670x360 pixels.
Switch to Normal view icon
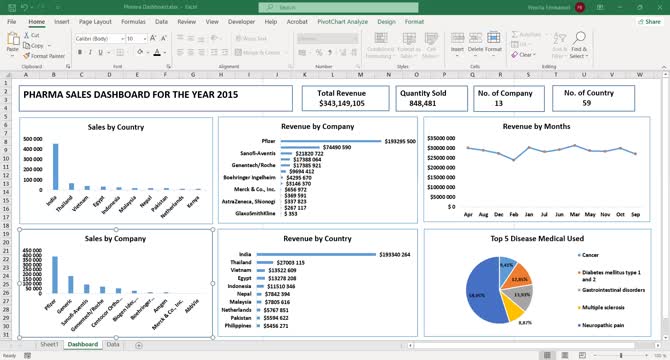point(547,355)
